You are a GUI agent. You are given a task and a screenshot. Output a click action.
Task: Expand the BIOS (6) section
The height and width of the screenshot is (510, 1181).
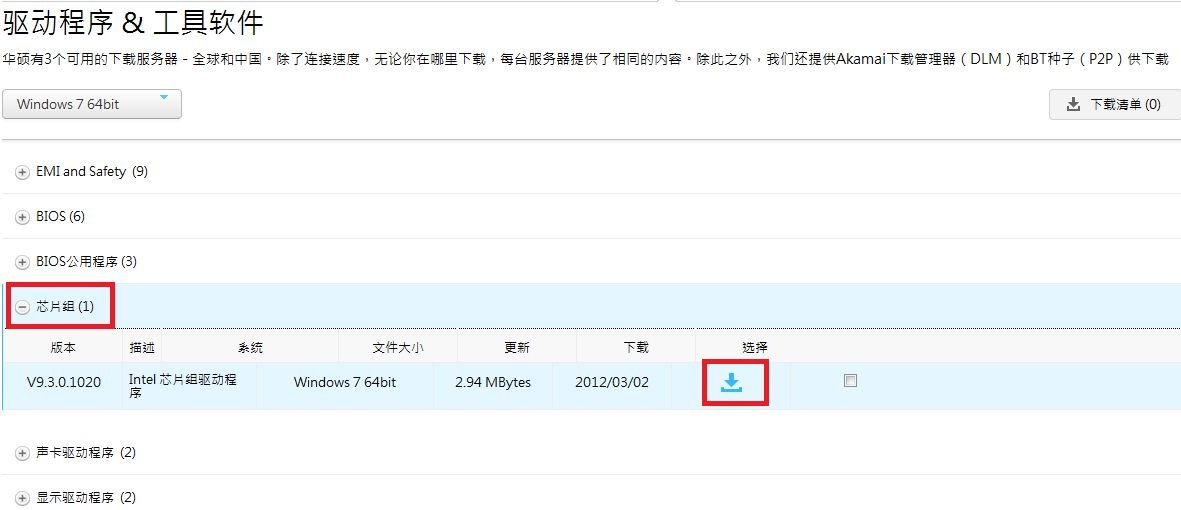pos(23,217)
